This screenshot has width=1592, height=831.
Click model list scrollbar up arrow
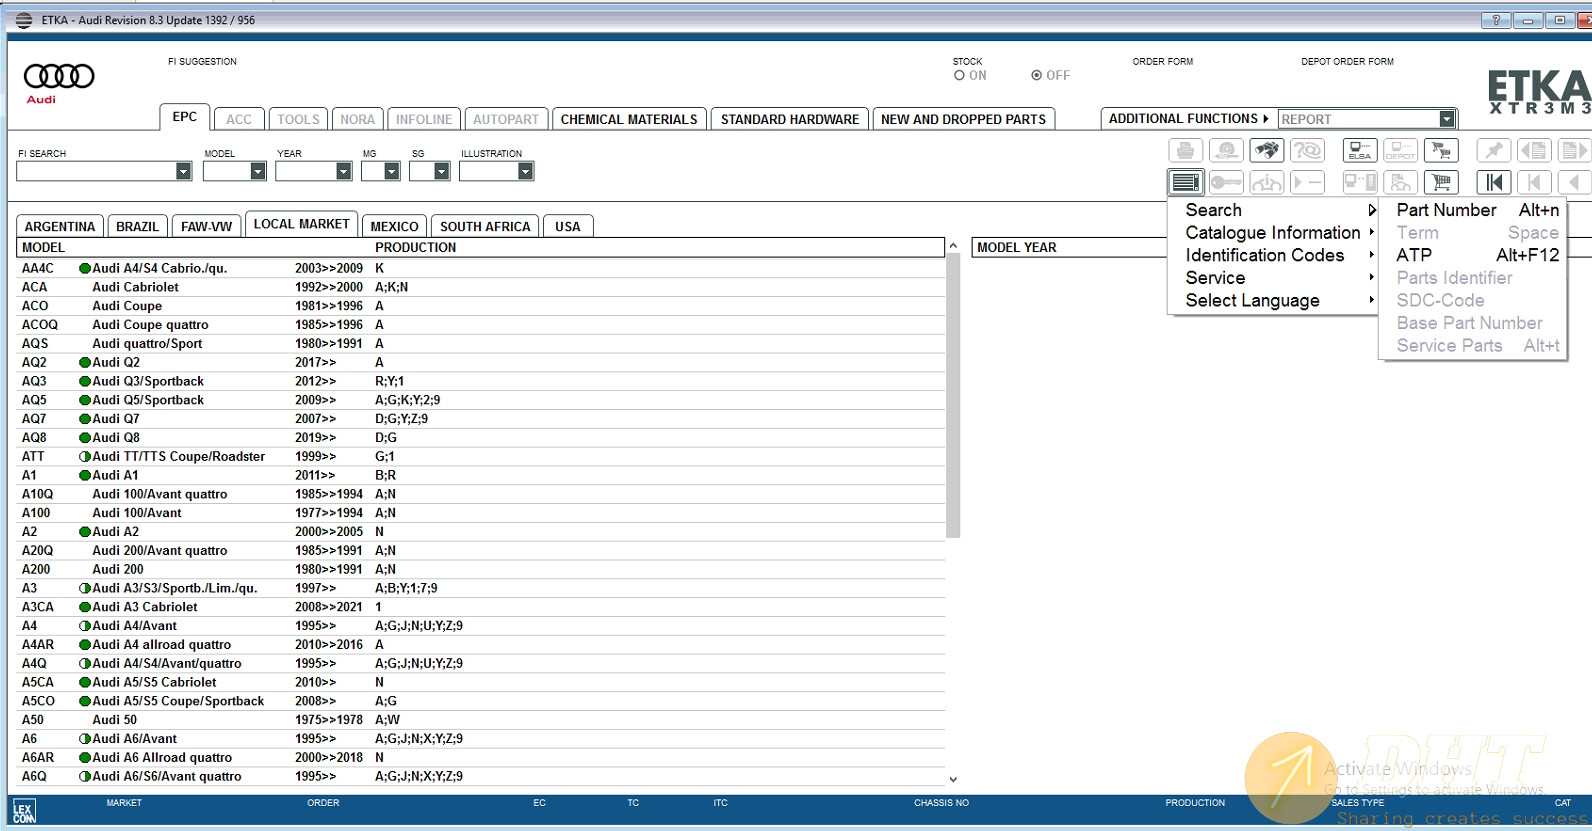pyautogui.click(x=953, y=245)
